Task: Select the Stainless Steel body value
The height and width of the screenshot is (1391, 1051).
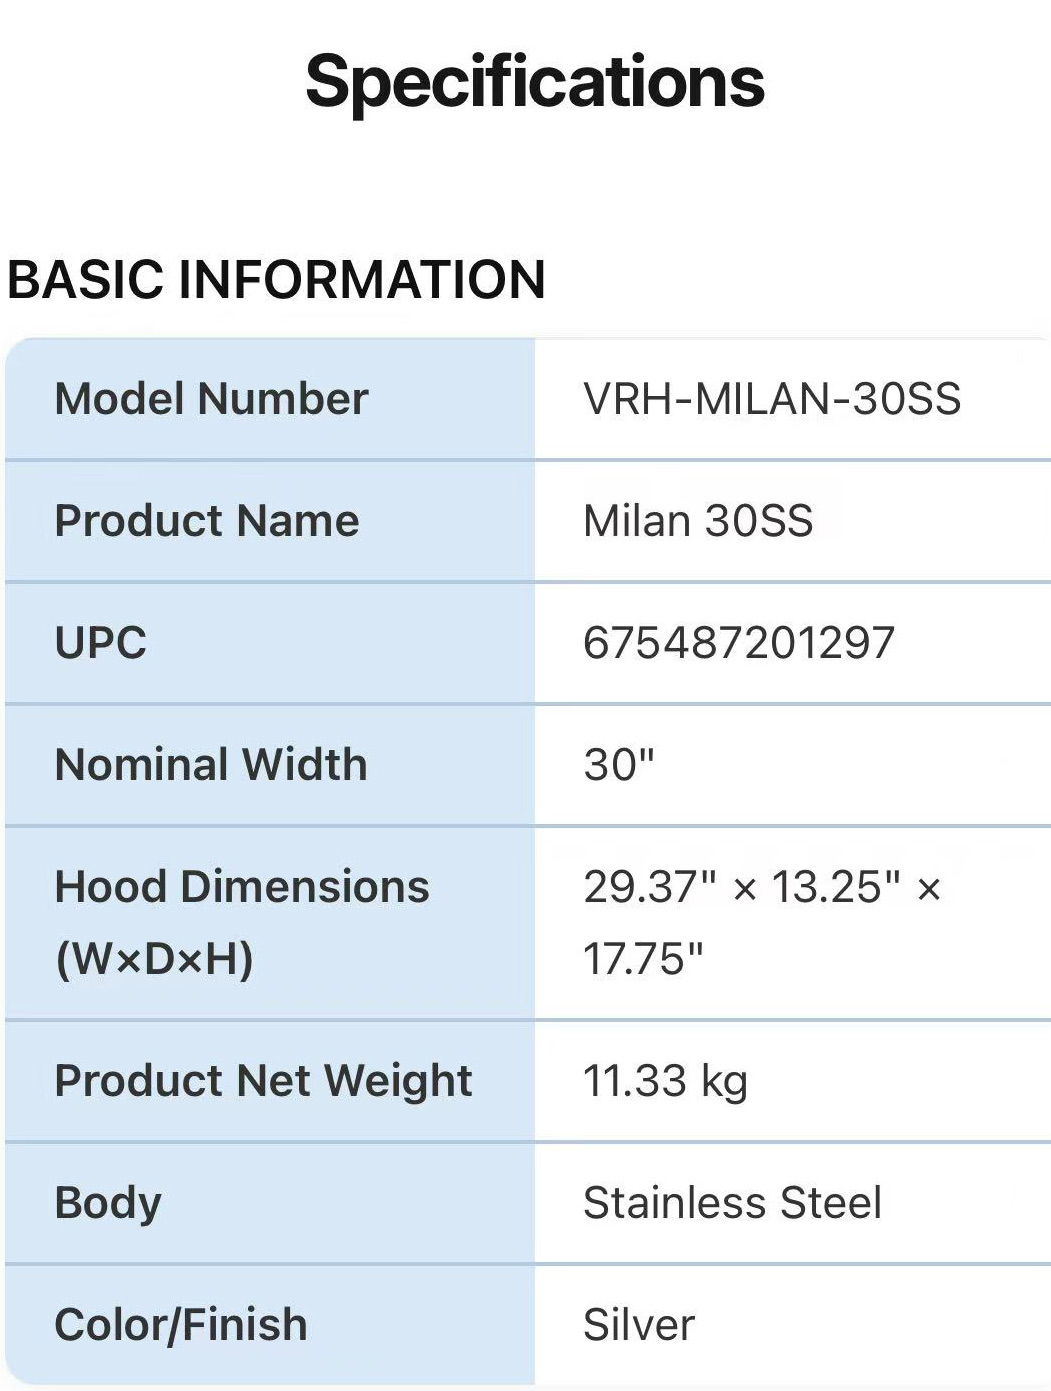Action: tap(732, 1203)
